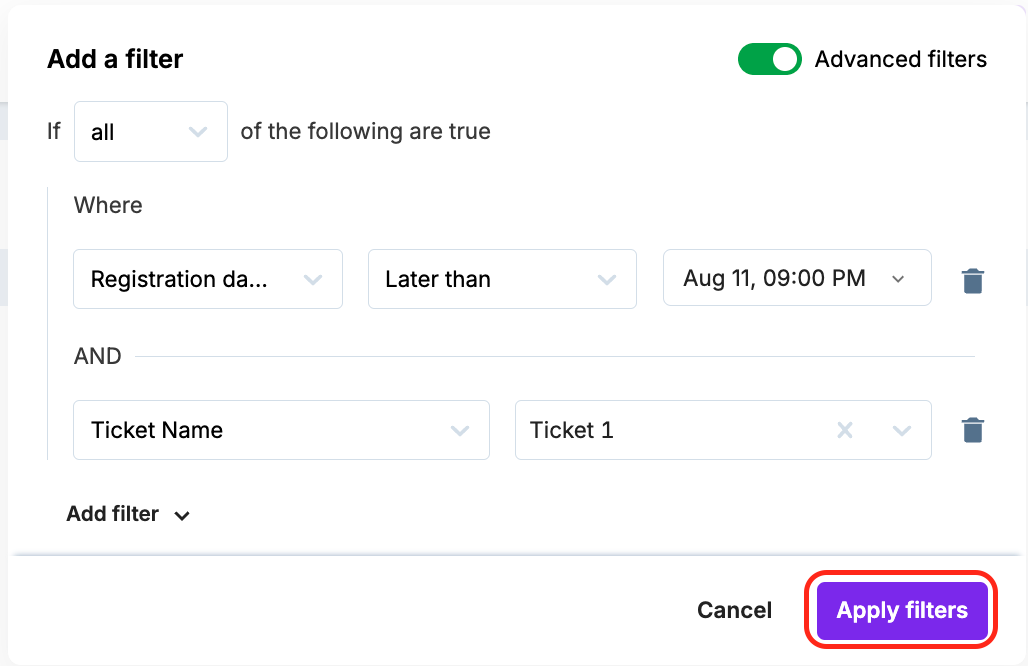Click the Aug 11, 09:00 PM date value
Viewport: 1028px width, 666px height.
point(774,279)
